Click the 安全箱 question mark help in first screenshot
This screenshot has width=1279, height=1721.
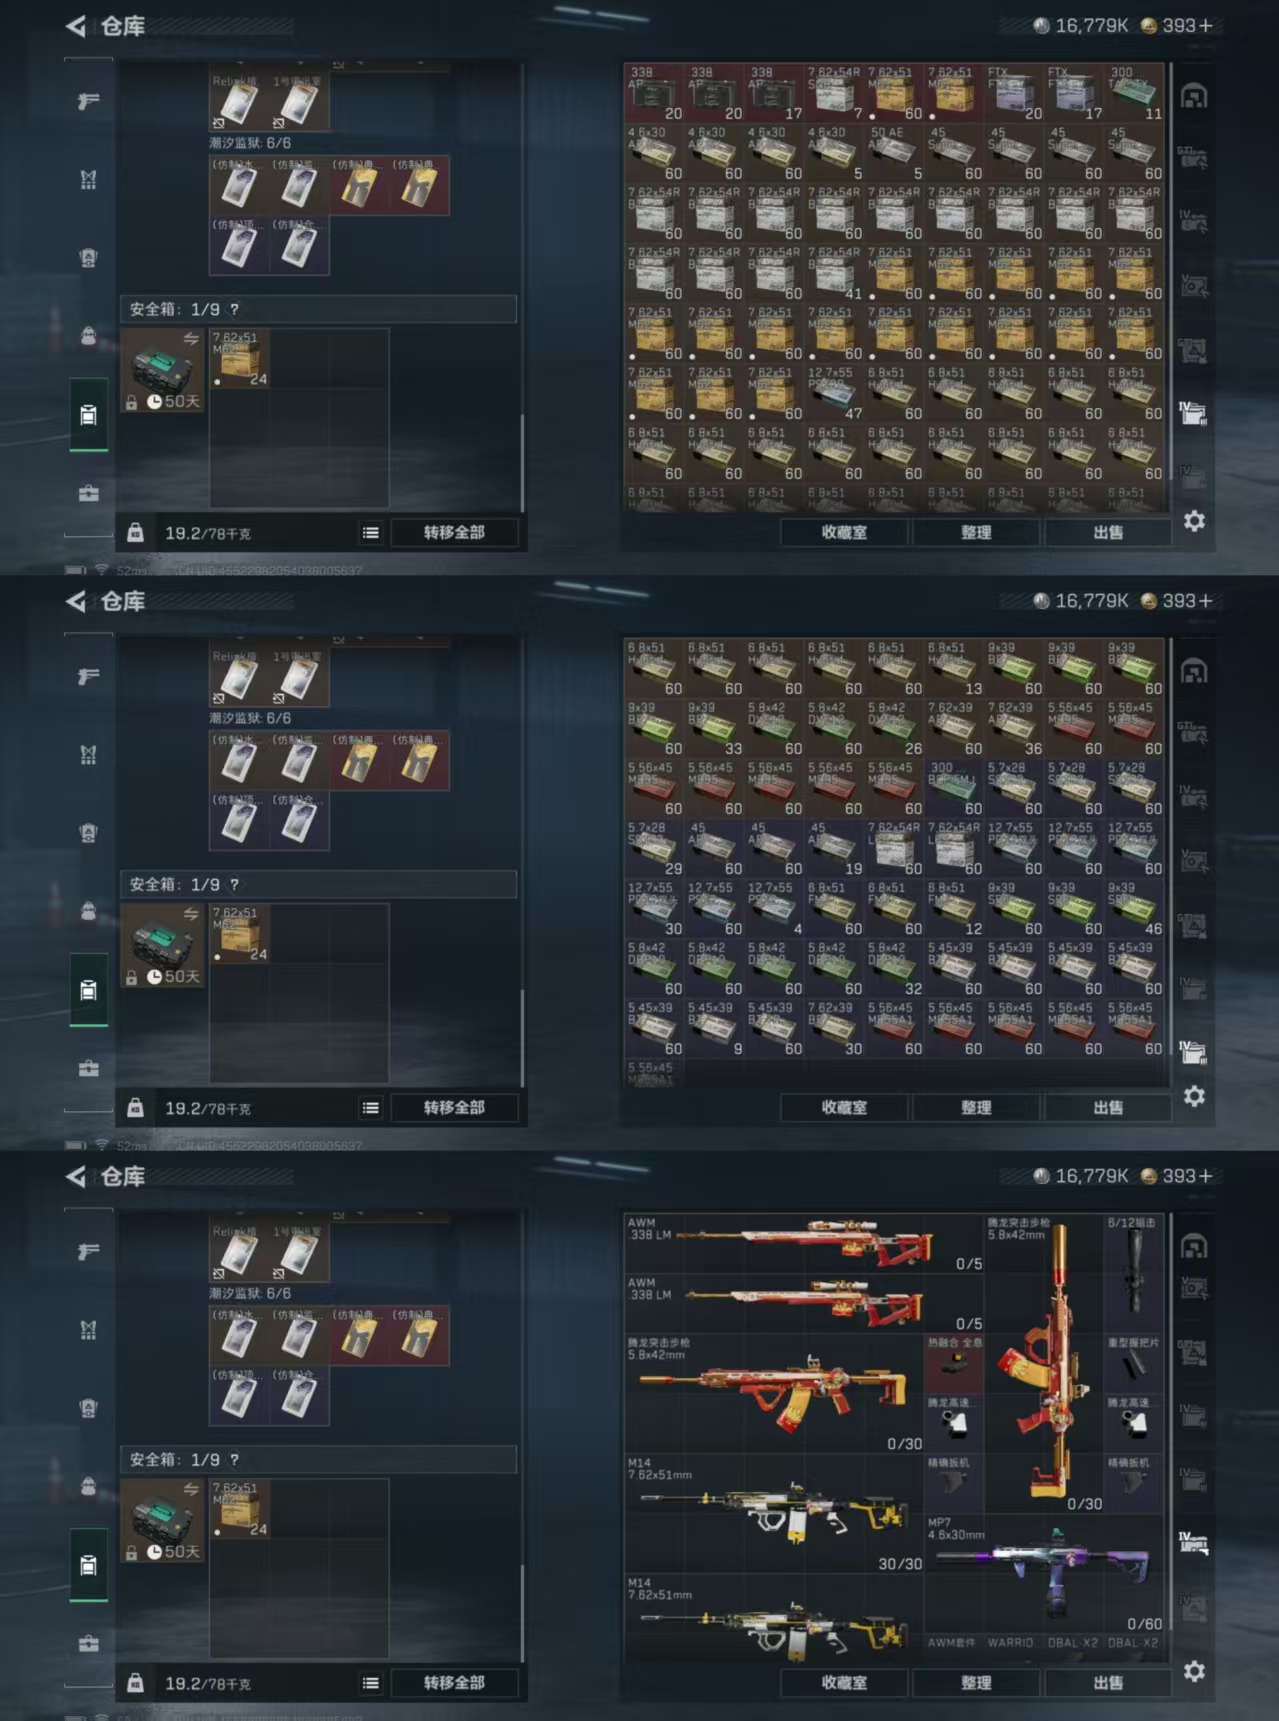[234, 309]
